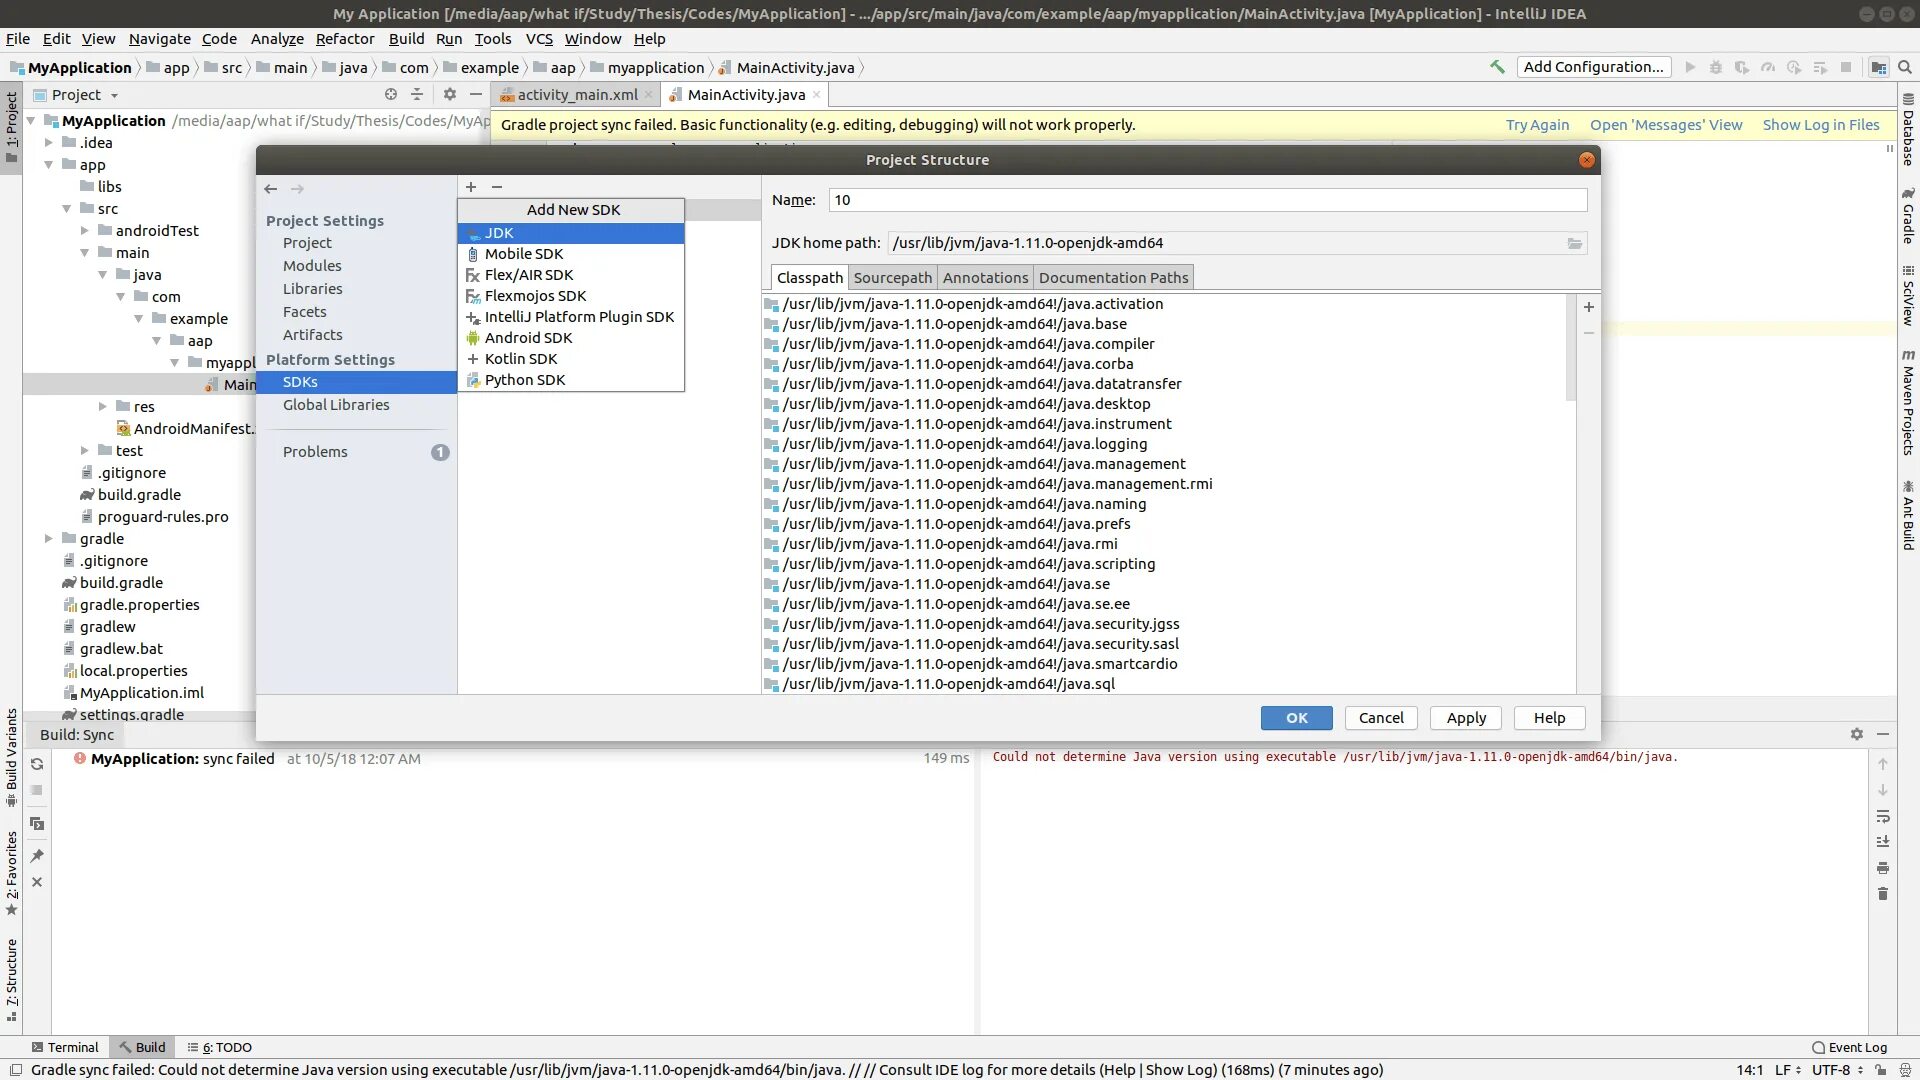1920x1080 pixels.
Task: Choose Android SDK from Add New SDK
Action: (571, 338)
